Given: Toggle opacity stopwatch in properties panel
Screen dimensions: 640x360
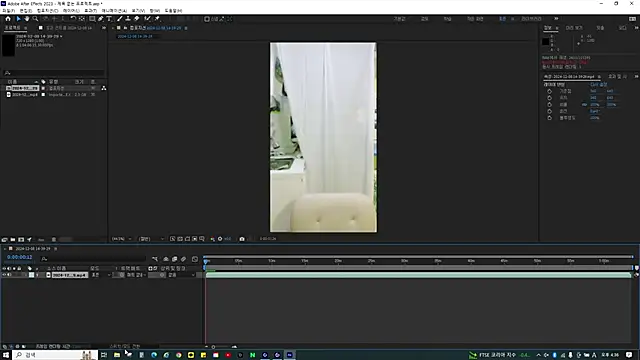Looking at the screenshot, I should [549, 118].
